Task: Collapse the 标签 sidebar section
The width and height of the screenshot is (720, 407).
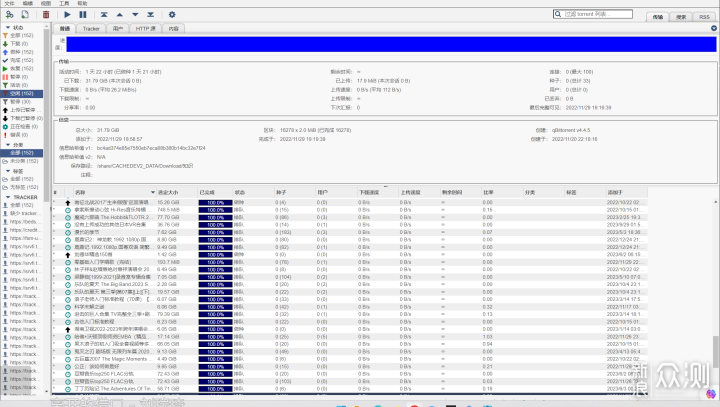Action: click(8, 171)
